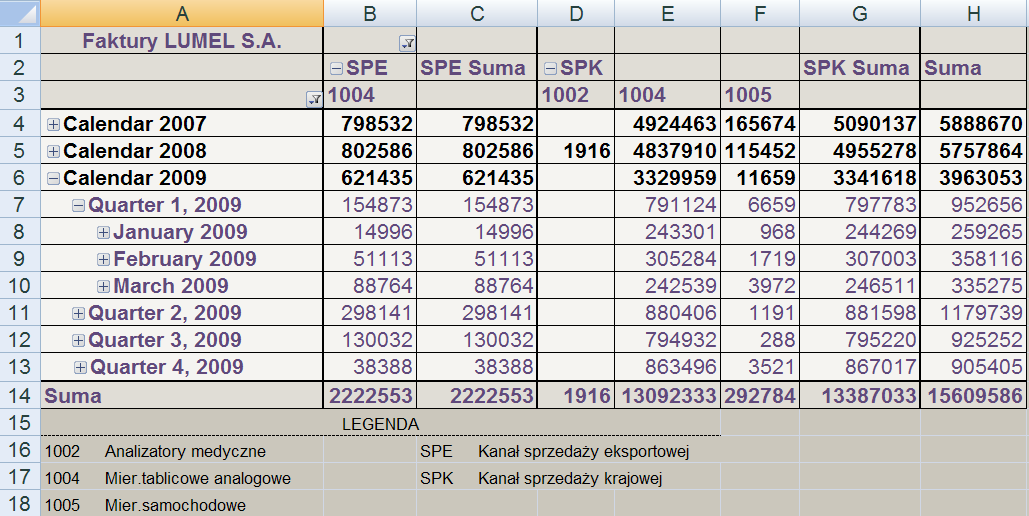
Task: Select cell with value 5888670
Action: pos(975,123)
